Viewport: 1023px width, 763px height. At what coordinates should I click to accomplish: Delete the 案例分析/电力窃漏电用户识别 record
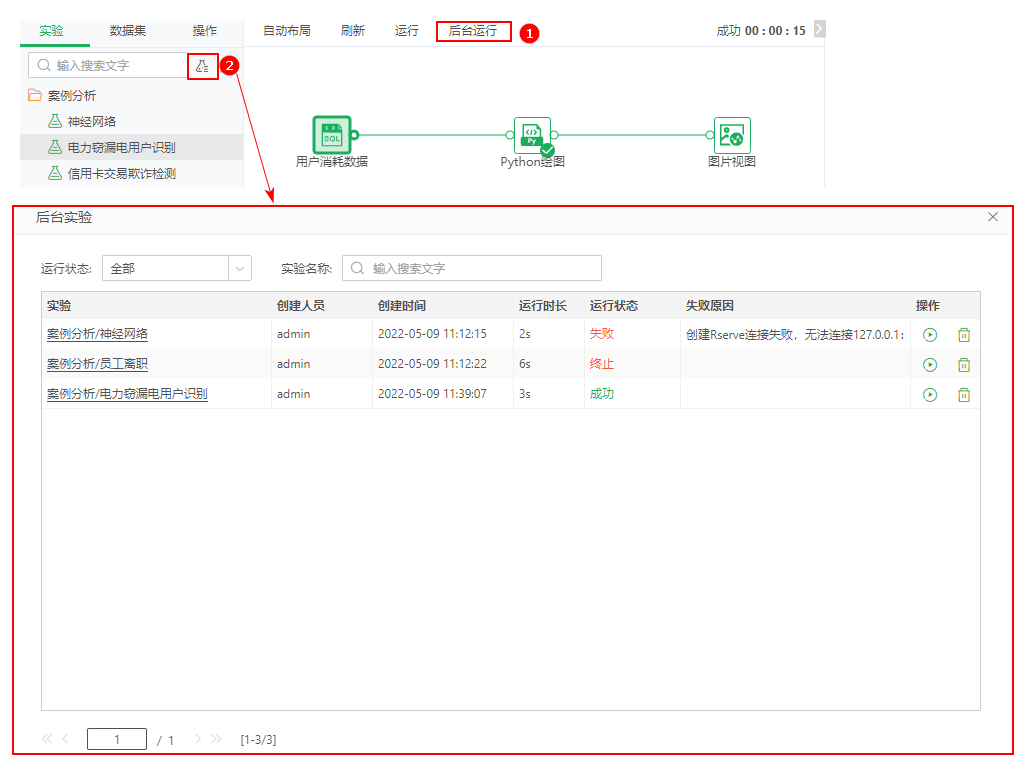pyautogui.click(x=964, y=395)
